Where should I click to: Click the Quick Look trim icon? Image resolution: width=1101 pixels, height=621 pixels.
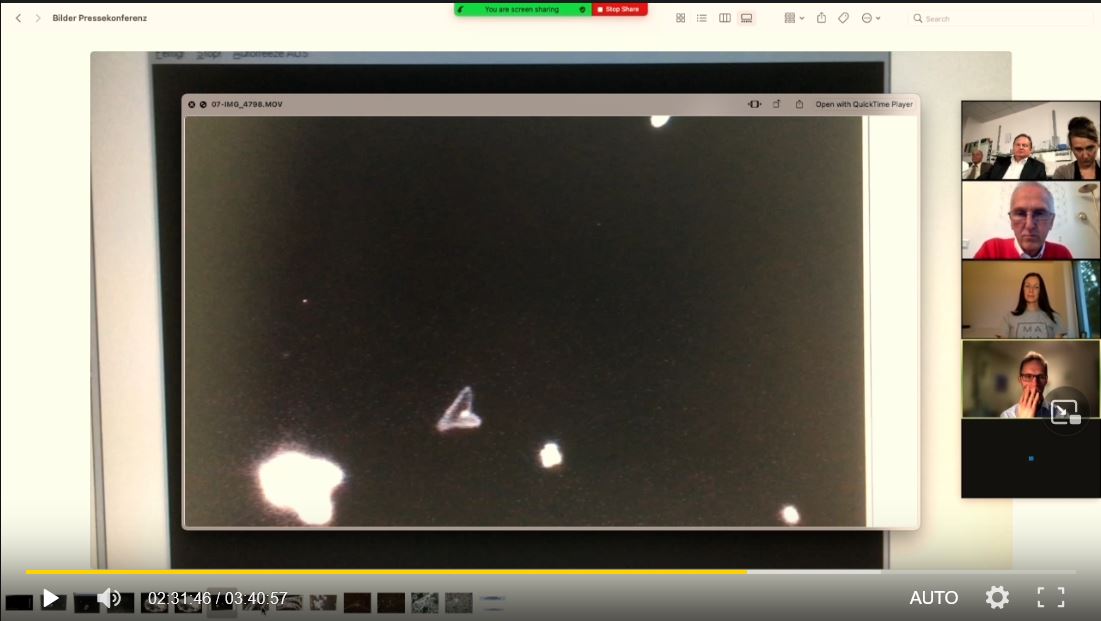point(754,104)
